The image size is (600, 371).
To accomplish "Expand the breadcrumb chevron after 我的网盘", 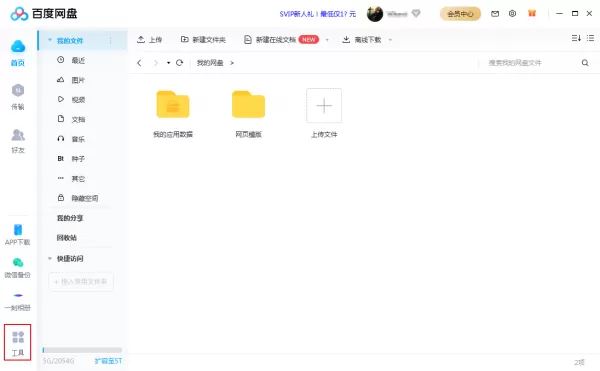I will pos(232,63).
